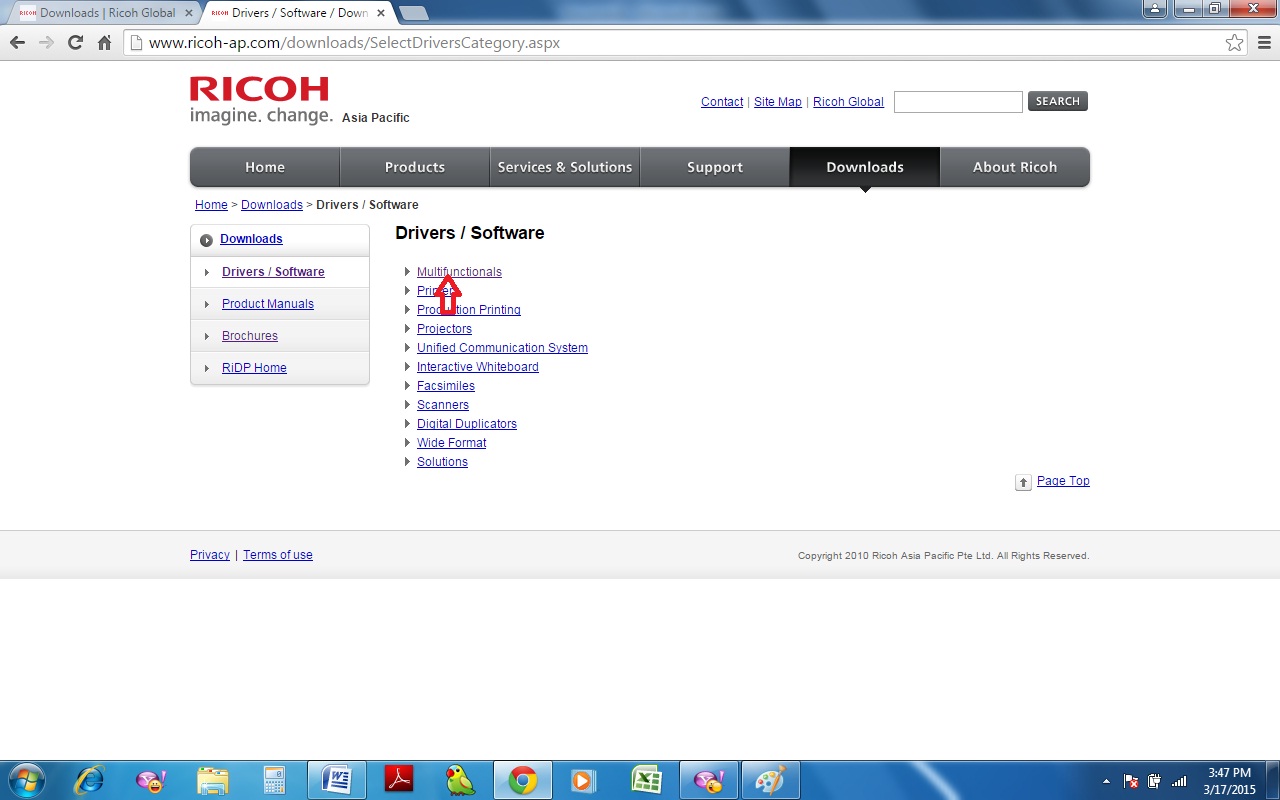Click the Chrome user profile icon

click(1155, 8)
